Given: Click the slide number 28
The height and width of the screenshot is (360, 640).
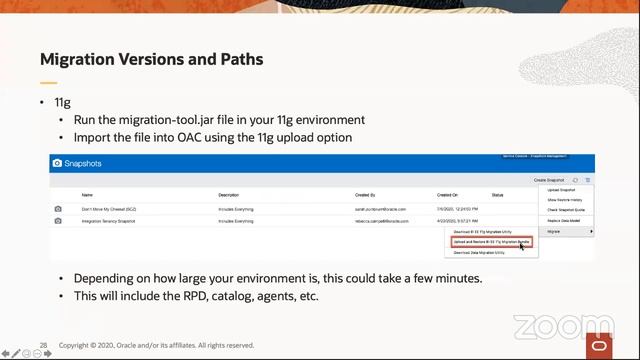Looking at the screenshot, I should click(x=43, y=345).
